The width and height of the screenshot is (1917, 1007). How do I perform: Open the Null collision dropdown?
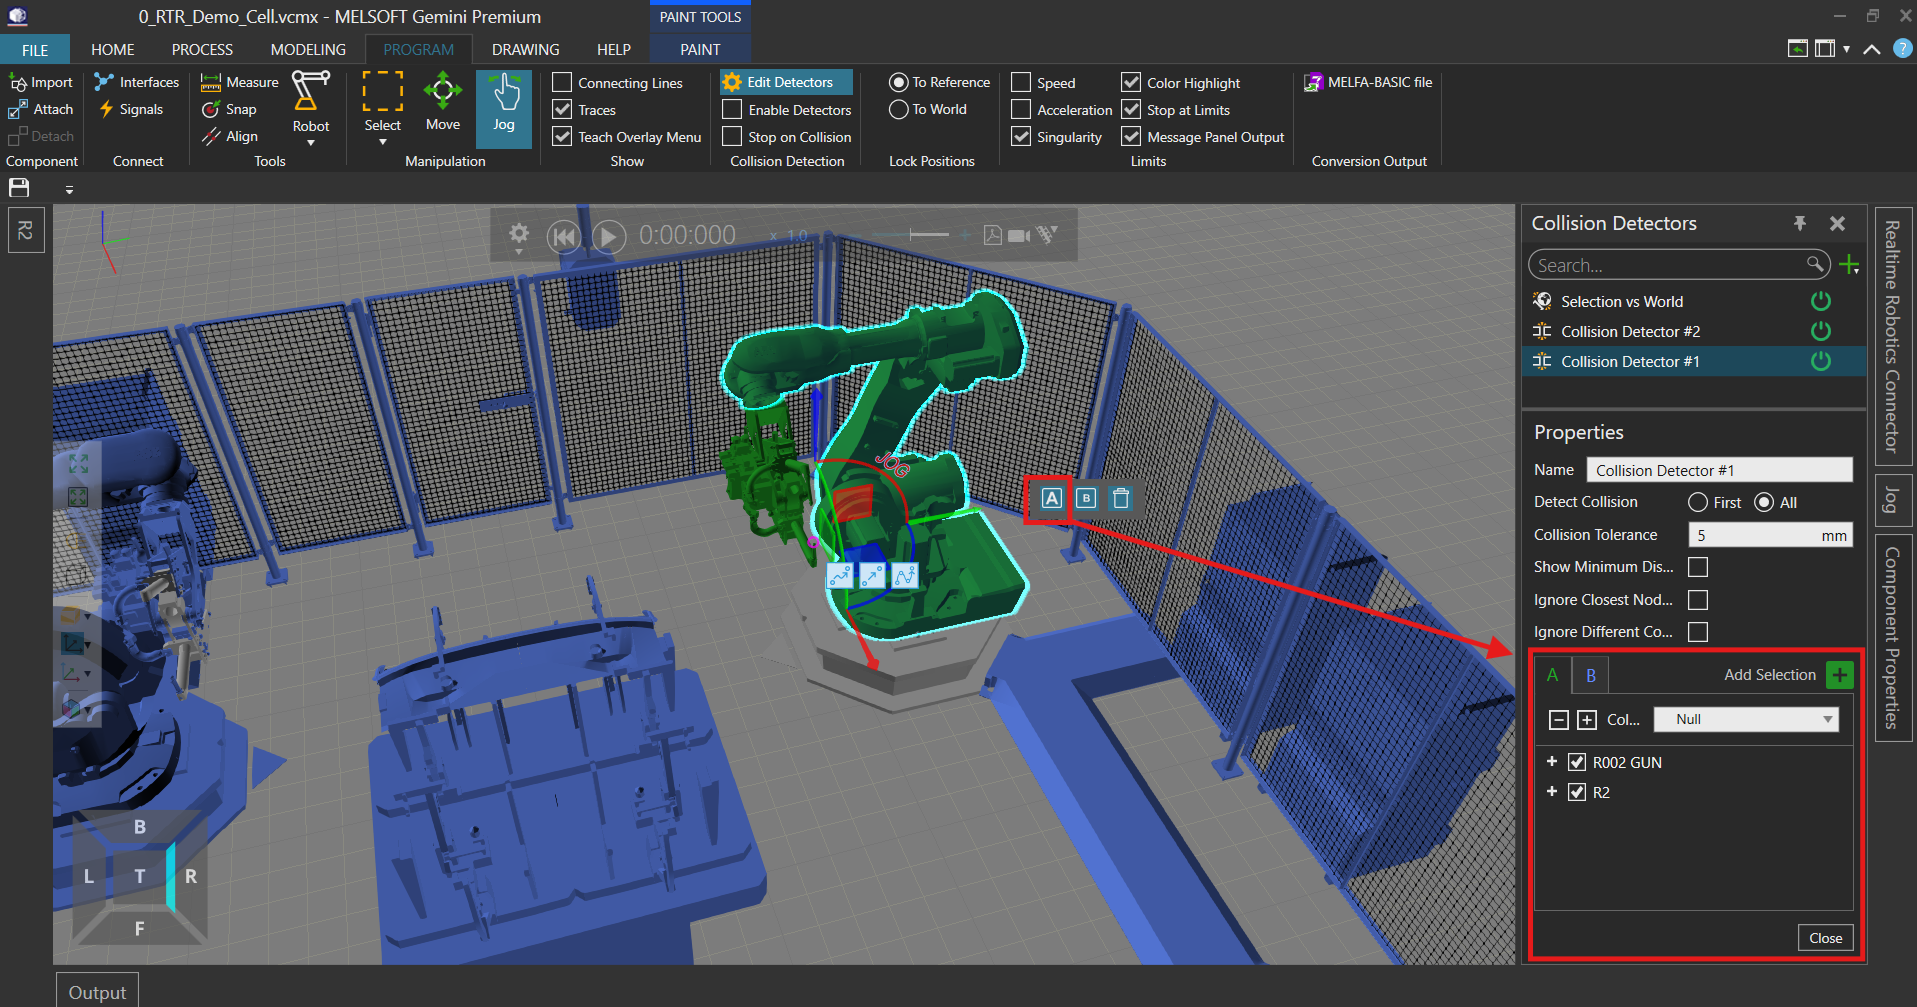(1746, 719)
